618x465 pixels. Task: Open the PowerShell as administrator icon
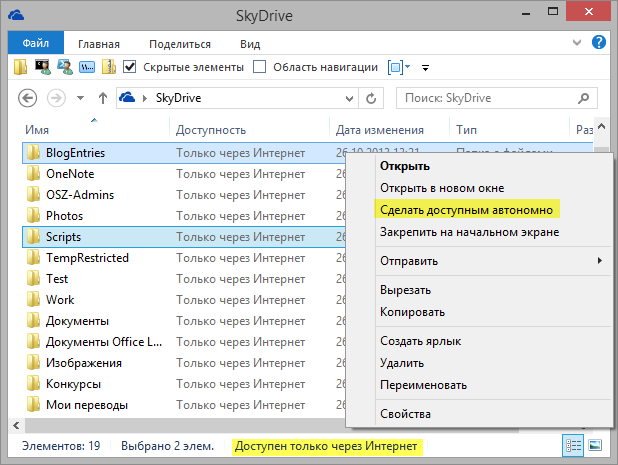tap(65, 67)
